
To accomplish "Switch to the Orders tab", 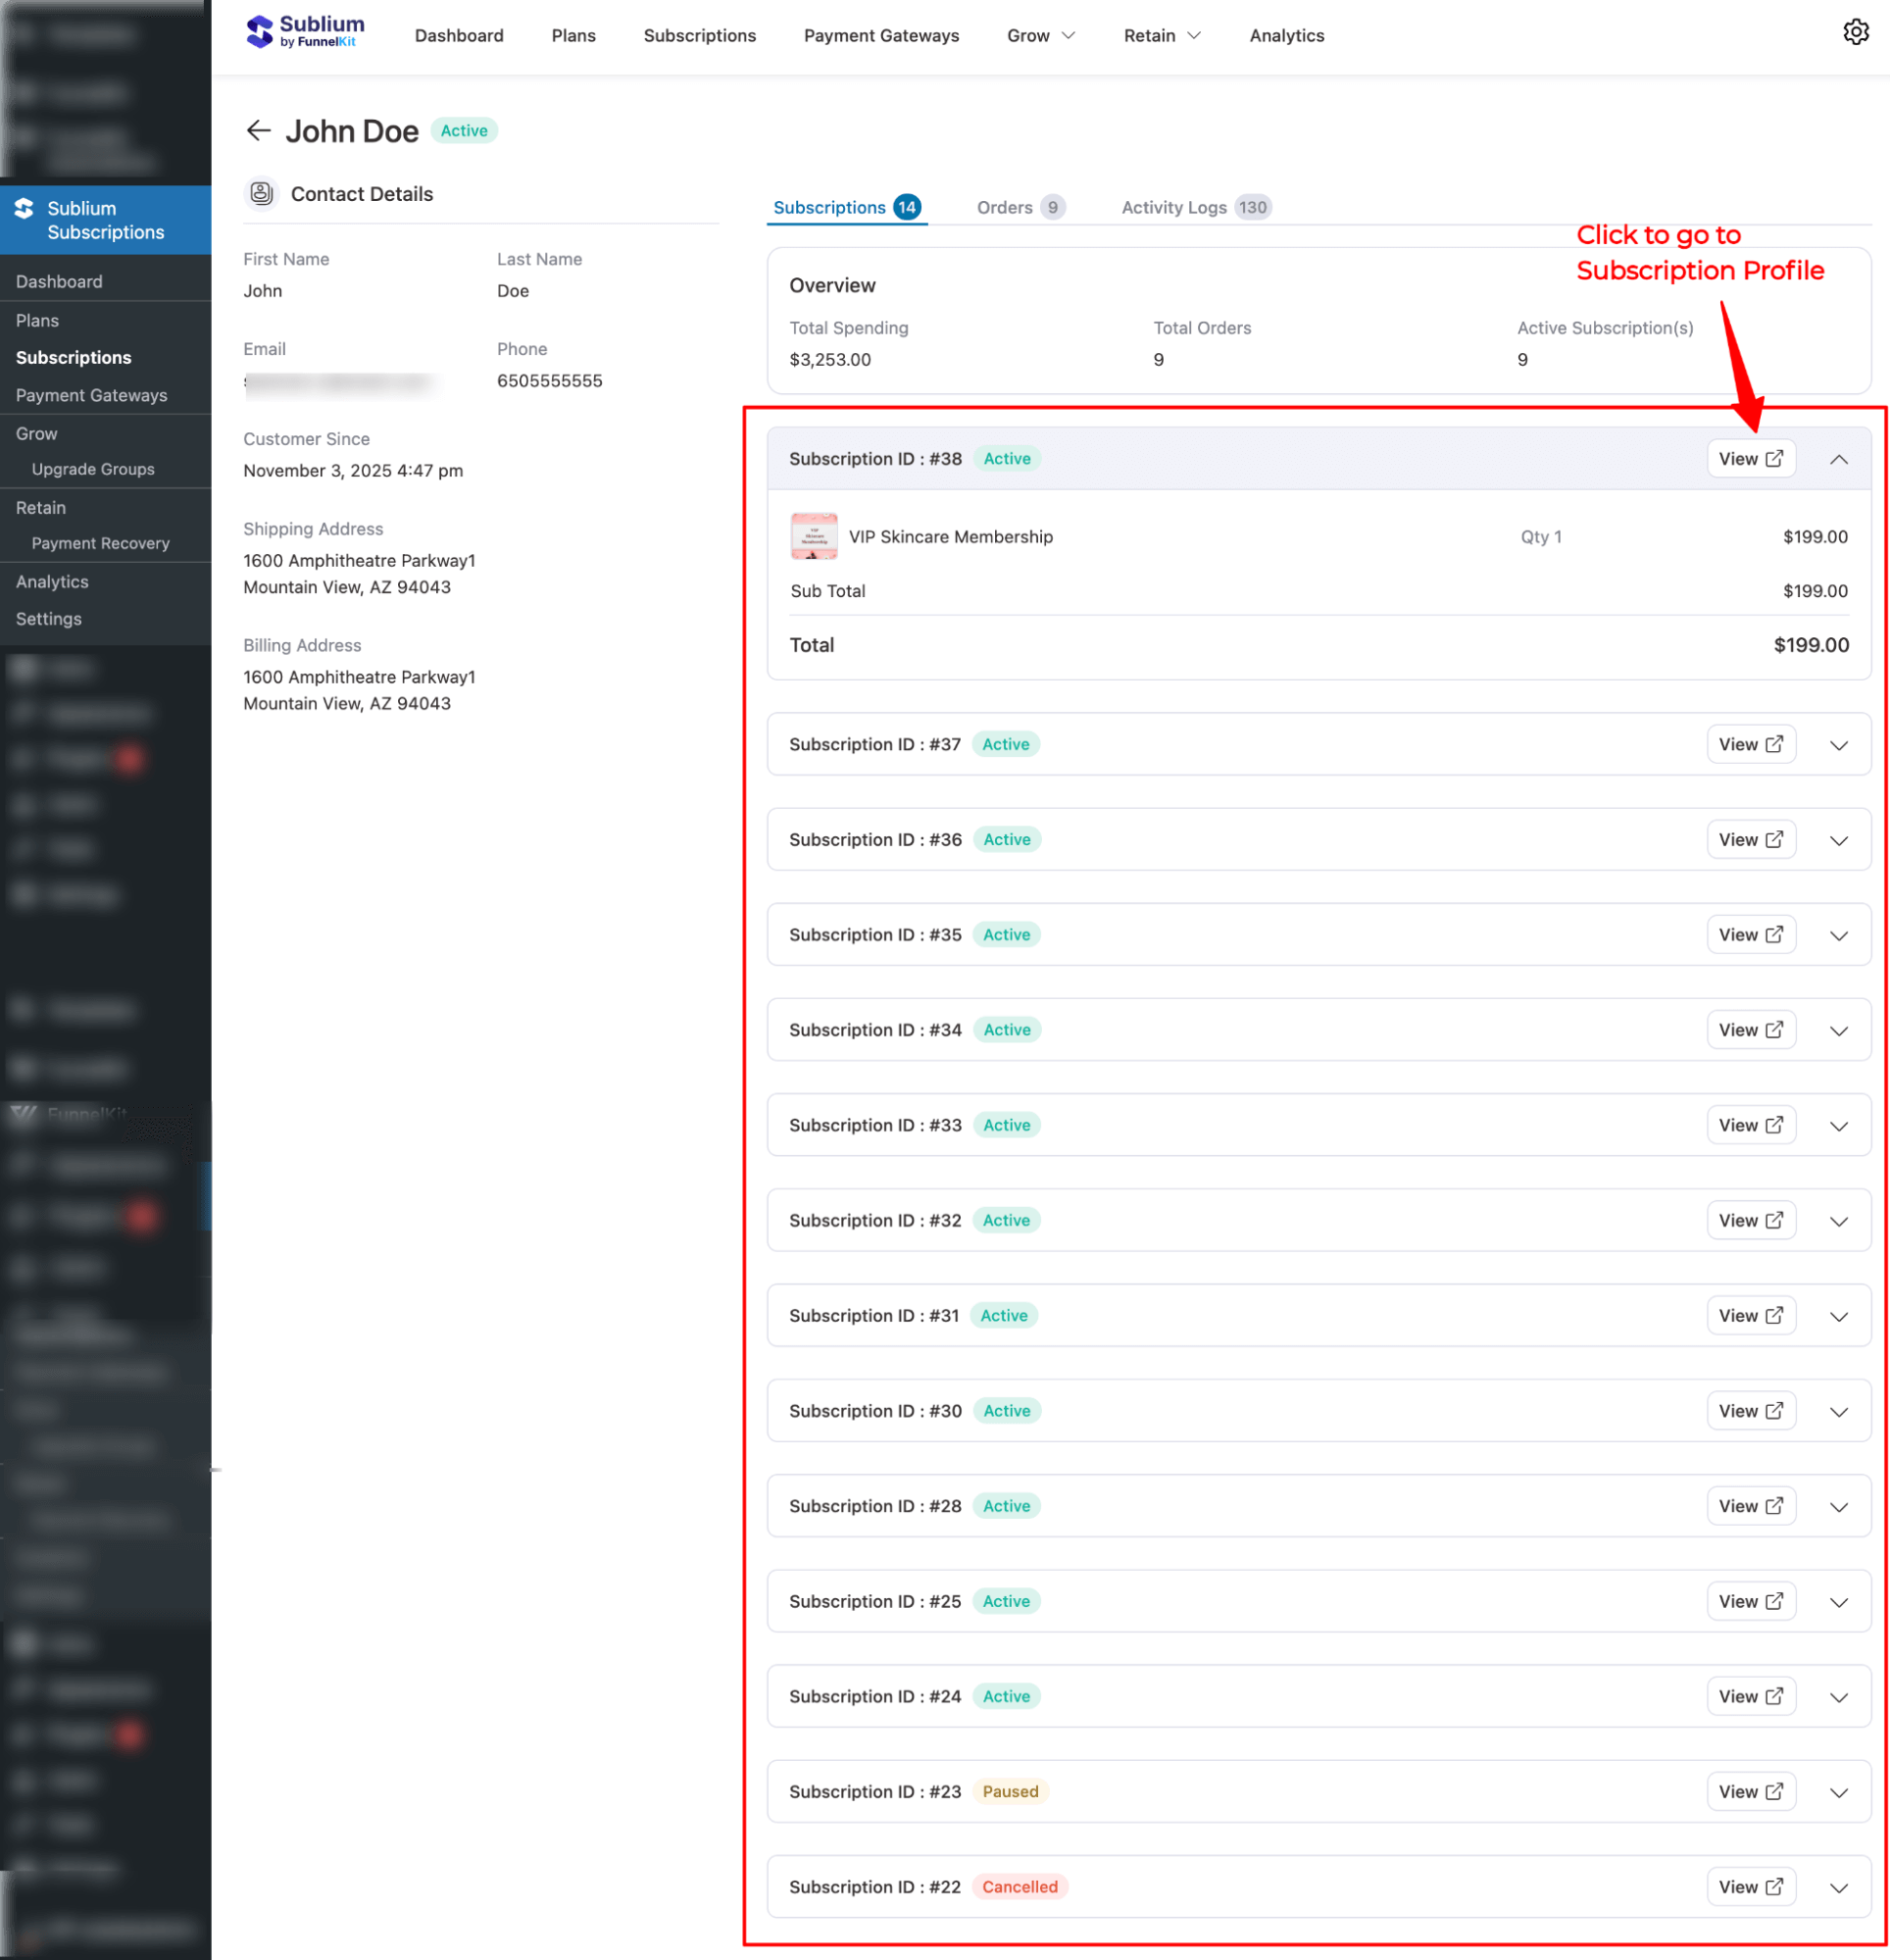I will (x=1006, y=207).
